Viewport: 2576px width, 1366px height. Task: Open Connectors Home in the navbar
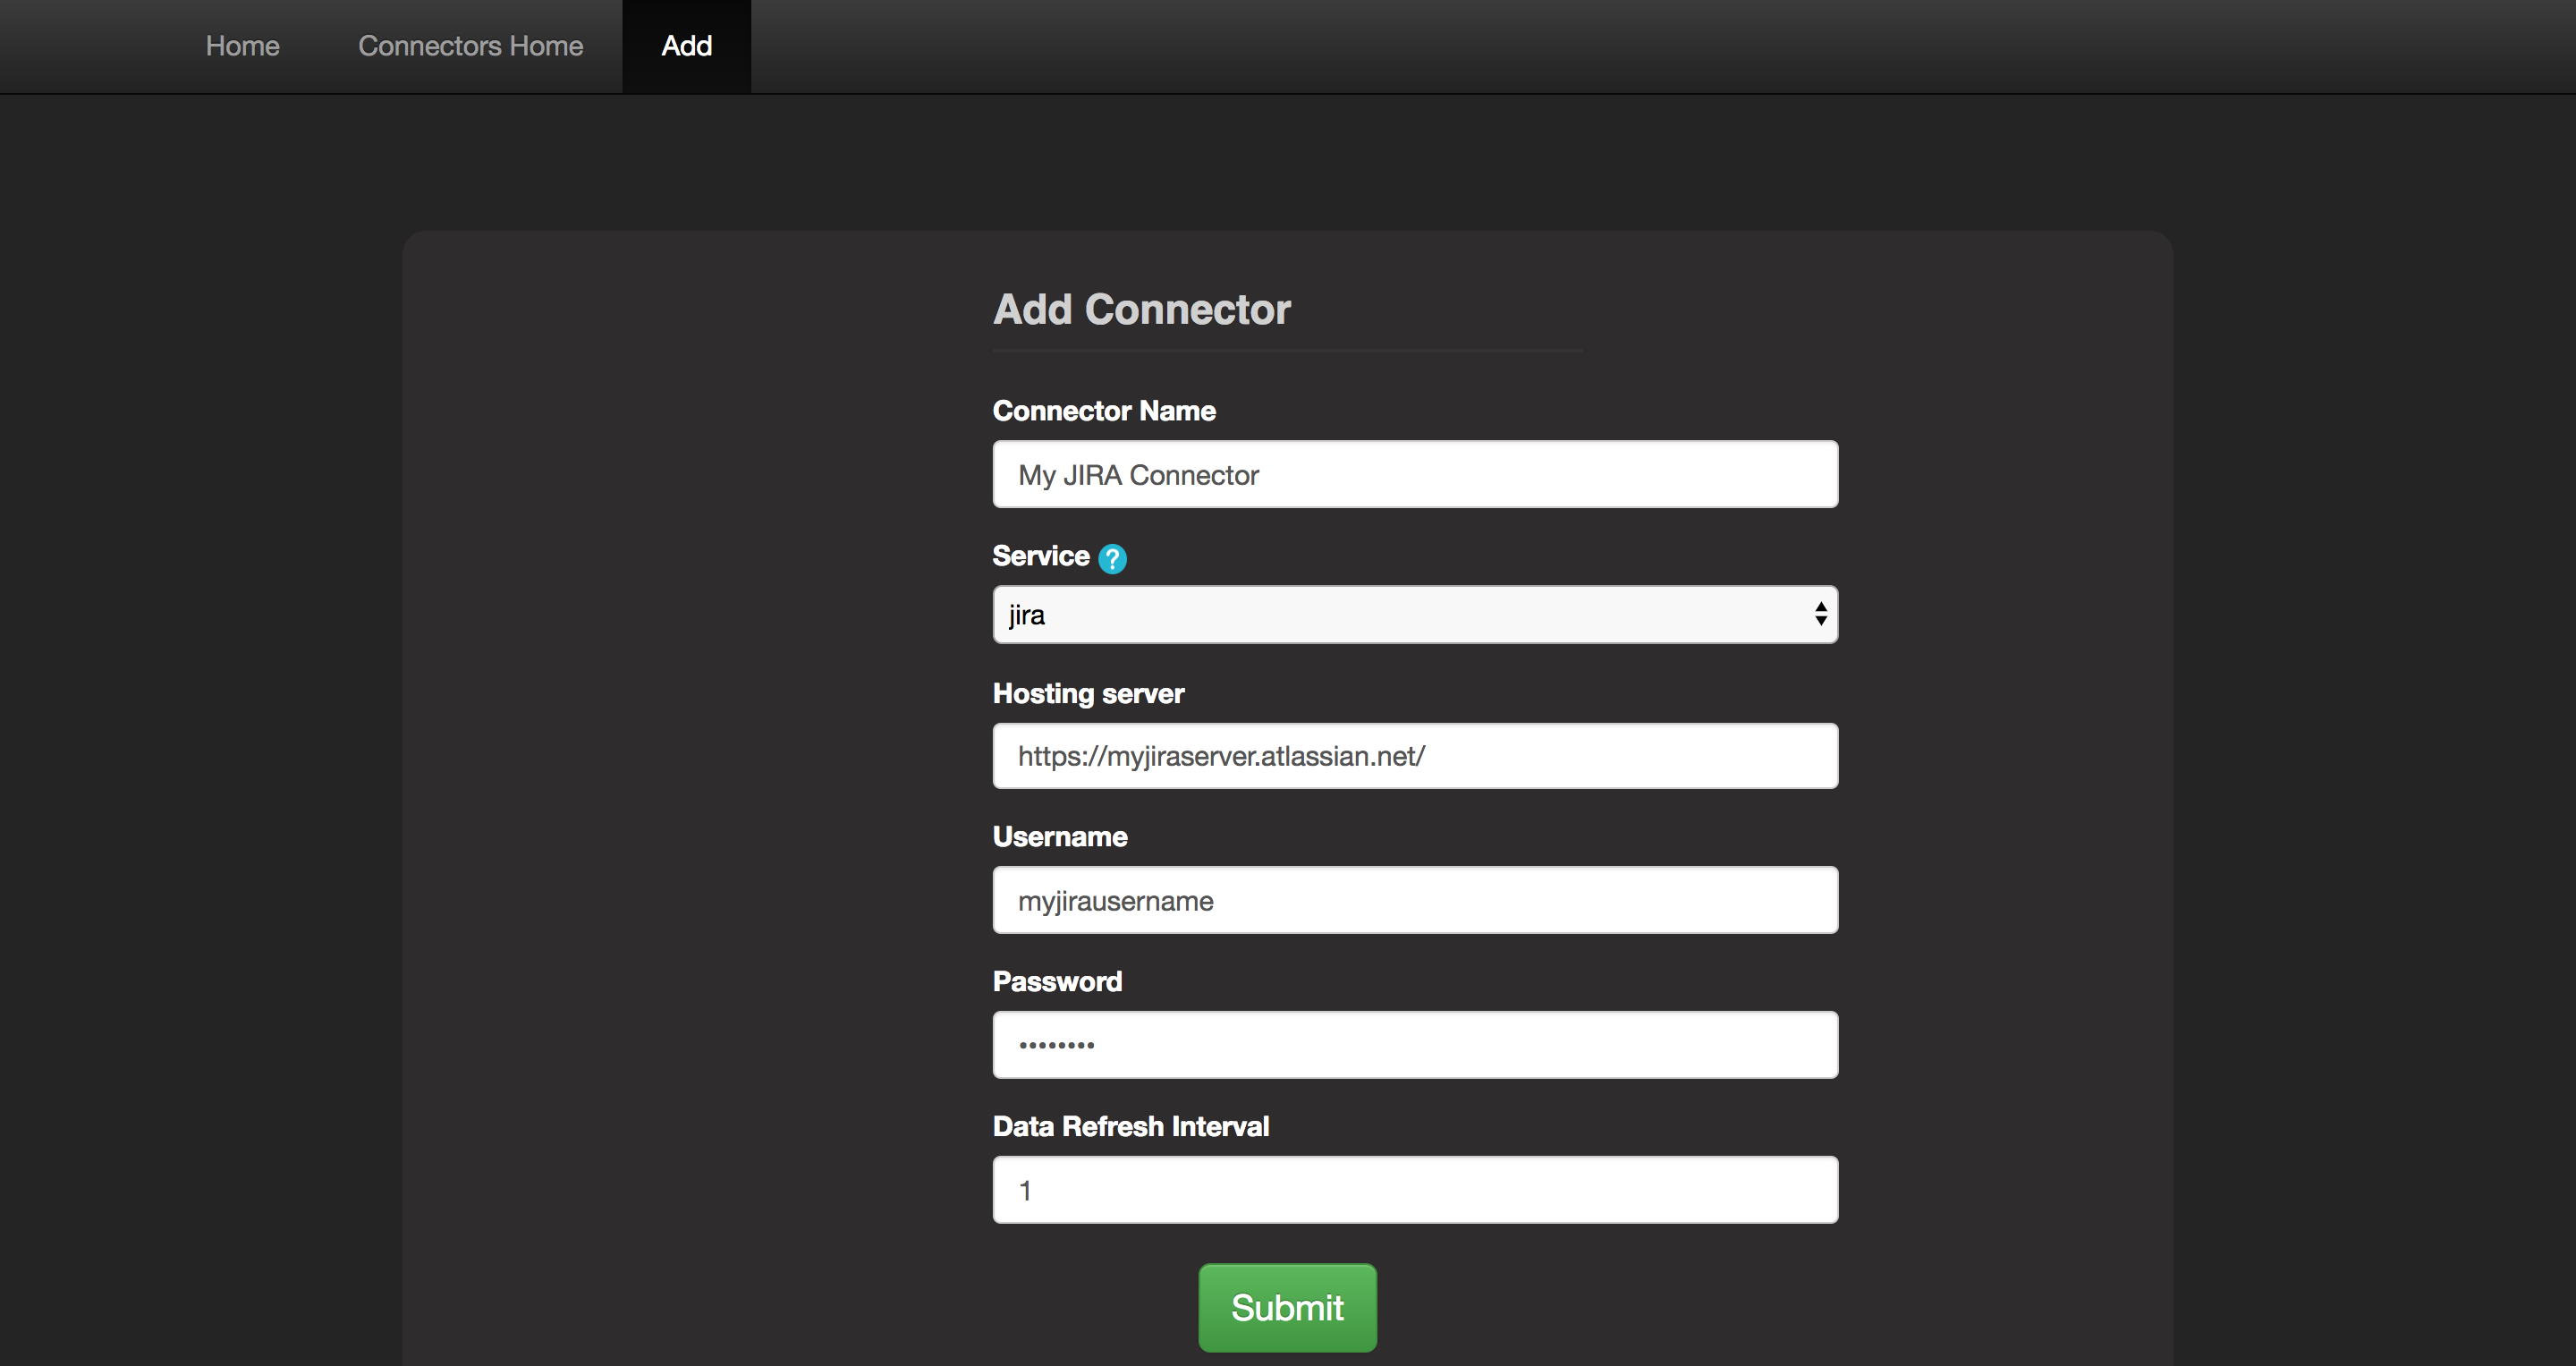[x=470, y=46]
